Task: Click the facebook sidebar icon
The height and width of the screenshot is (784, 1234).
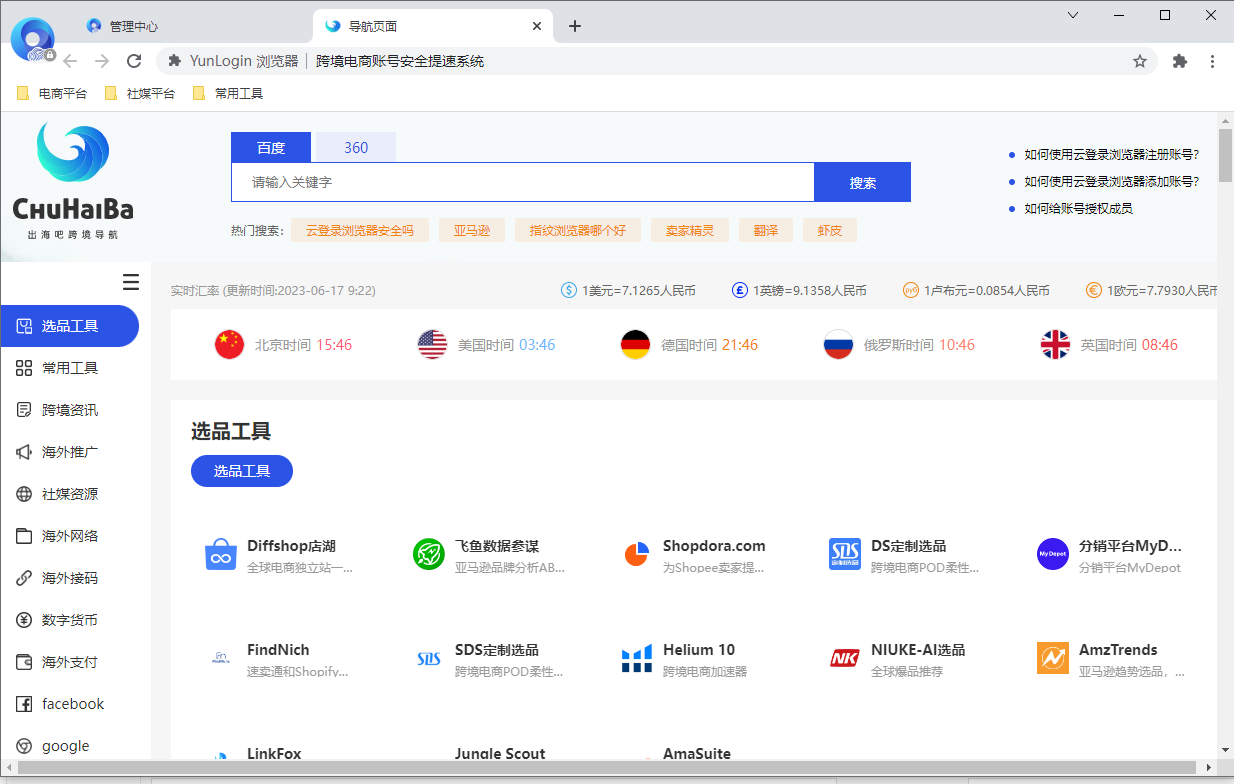Action: point(22,703)
